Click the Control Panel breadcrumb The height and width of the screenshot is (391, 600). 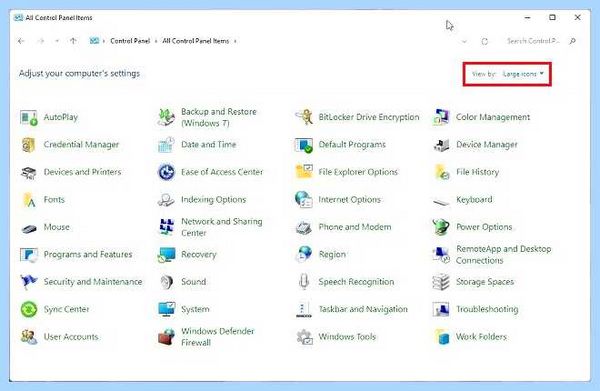[x=130, y=41]
